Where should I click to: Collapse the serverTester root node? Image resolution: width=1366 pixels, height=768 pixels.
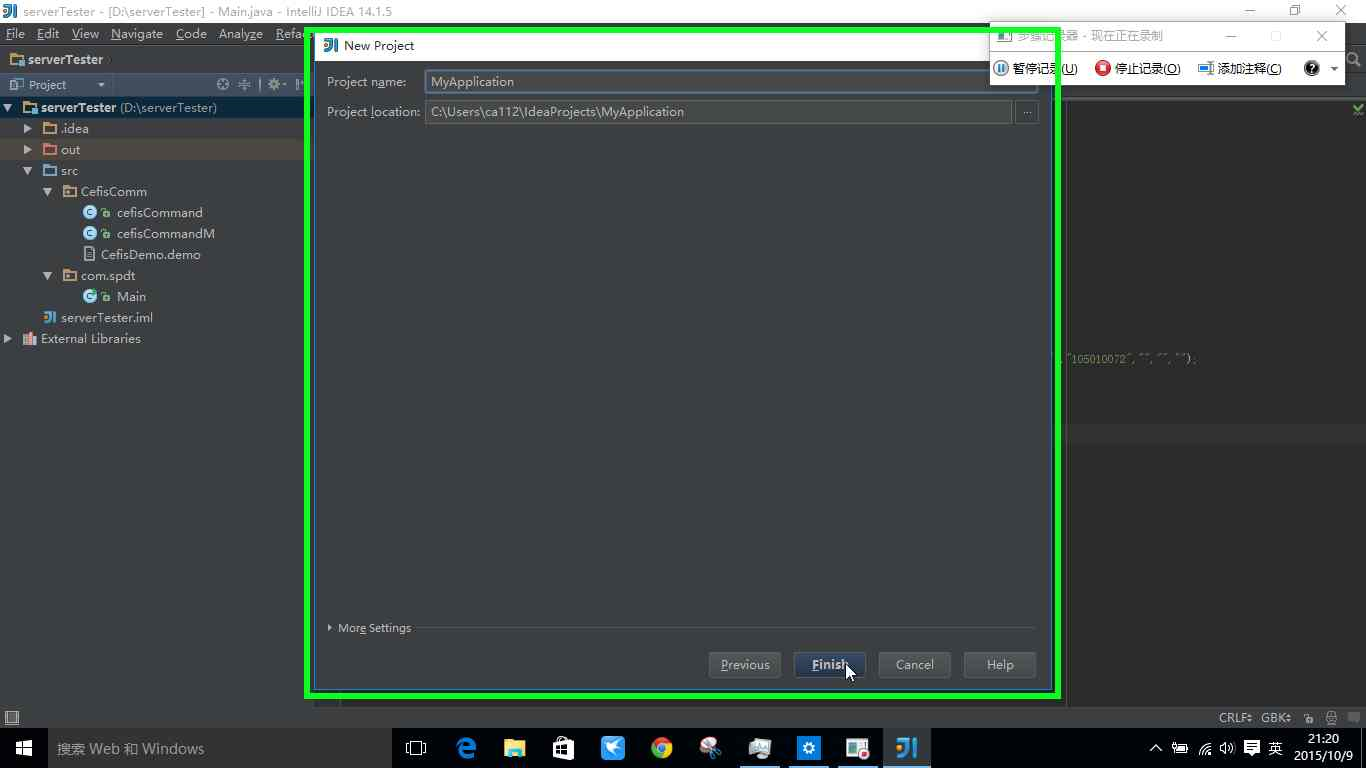(x=8, y=108)
